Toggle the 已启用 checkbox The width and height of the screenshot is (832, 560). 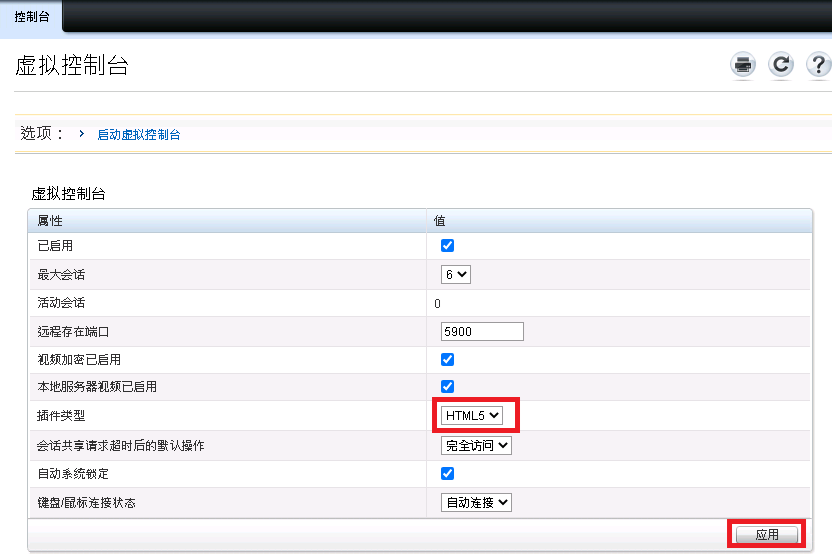[448, 246]
